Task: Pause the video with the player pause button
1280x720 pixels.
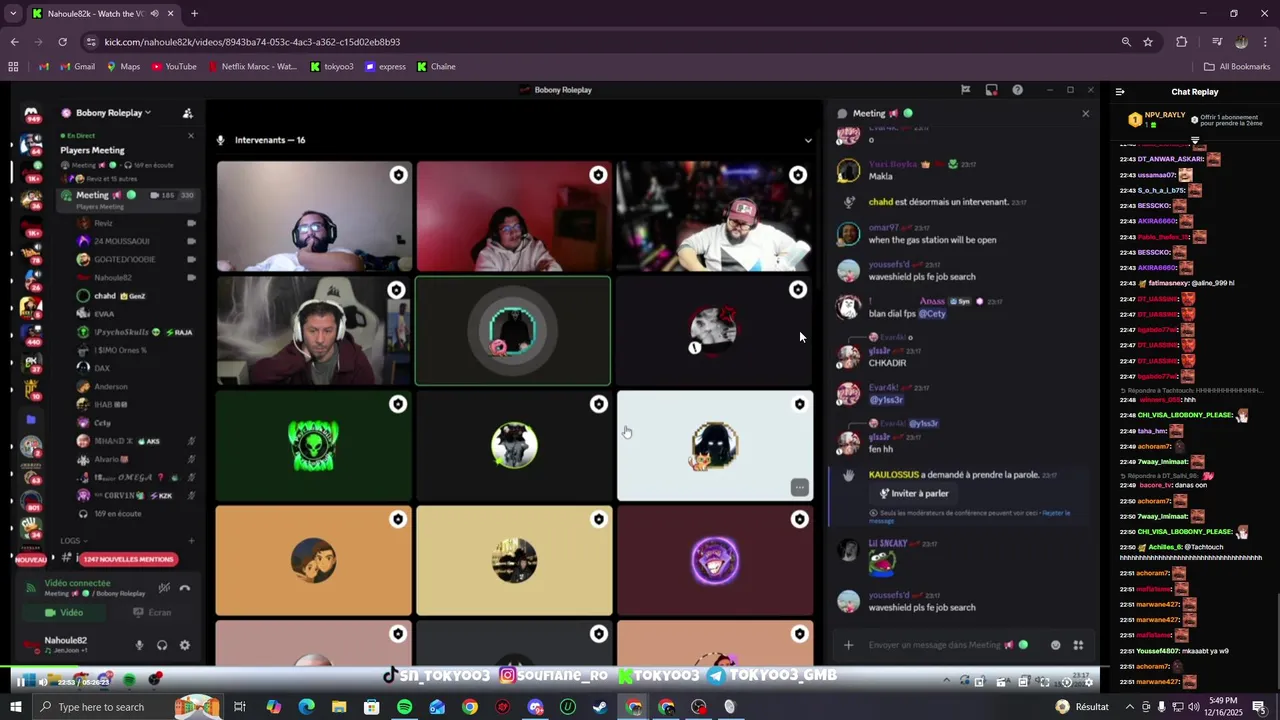Action: pyautogui.click(x=19, y=682)
